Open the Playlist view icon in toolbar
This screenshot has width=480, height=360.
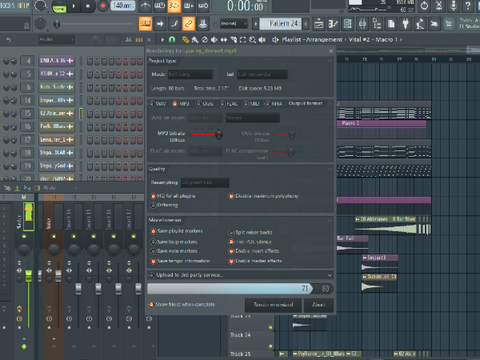pos(319,24)
